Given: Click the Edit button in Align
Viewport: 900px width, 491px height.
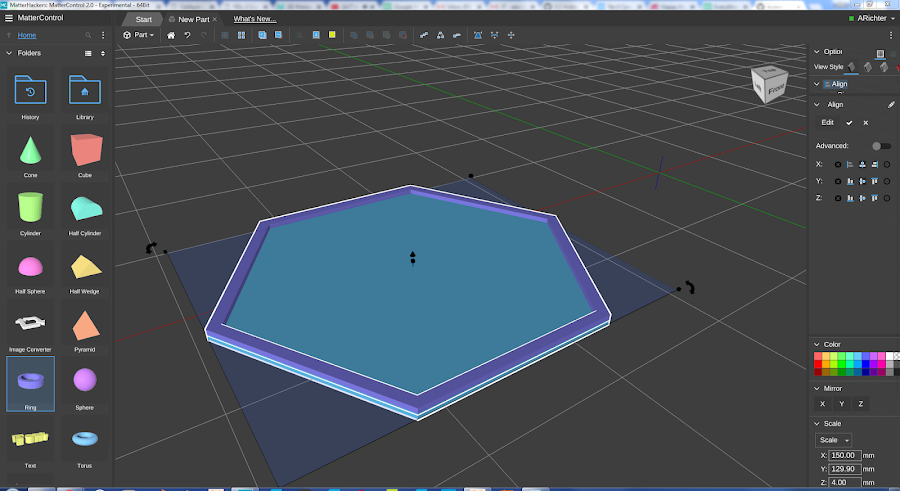Looking at the screenshot, I should click(x=827, y=122).
